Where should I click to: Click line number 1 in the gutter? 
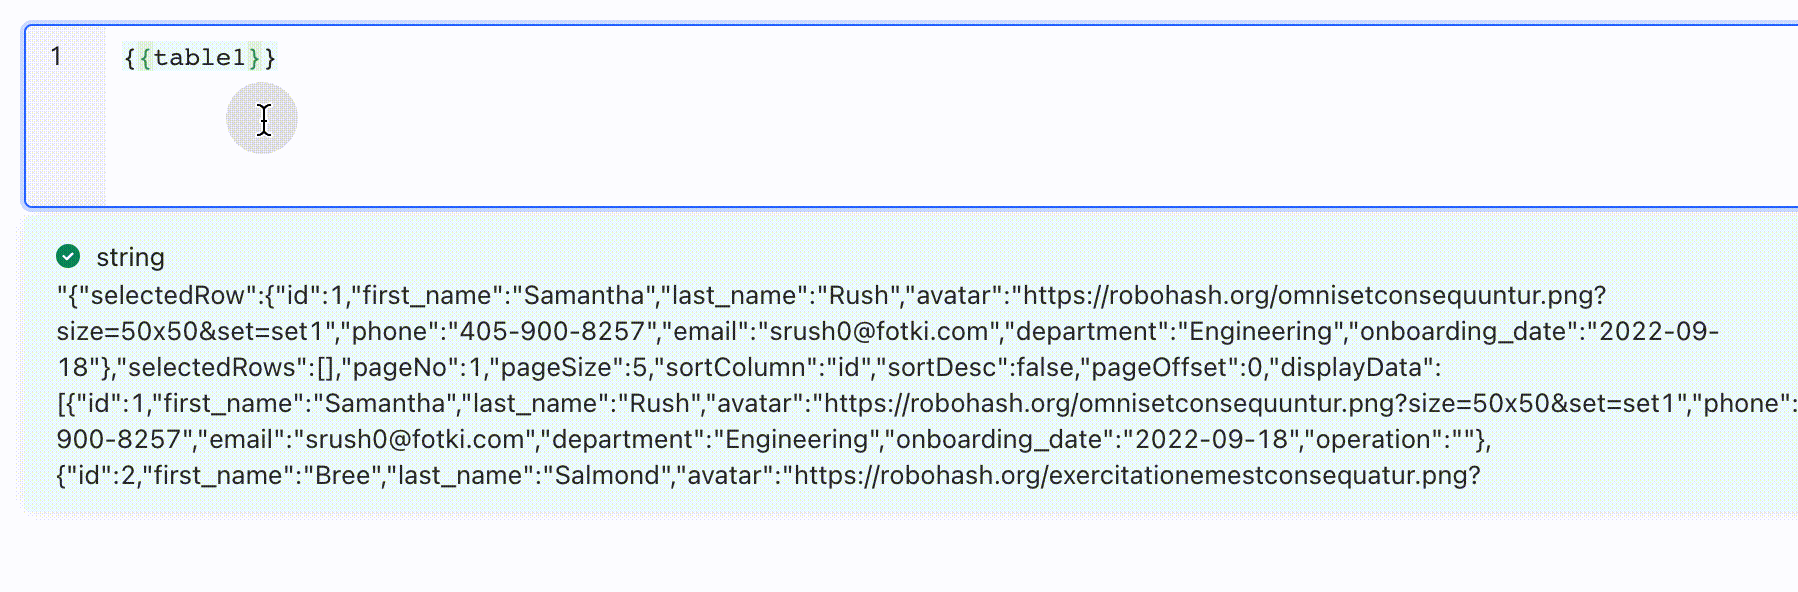pyautogui.click(x=57, y=57)
